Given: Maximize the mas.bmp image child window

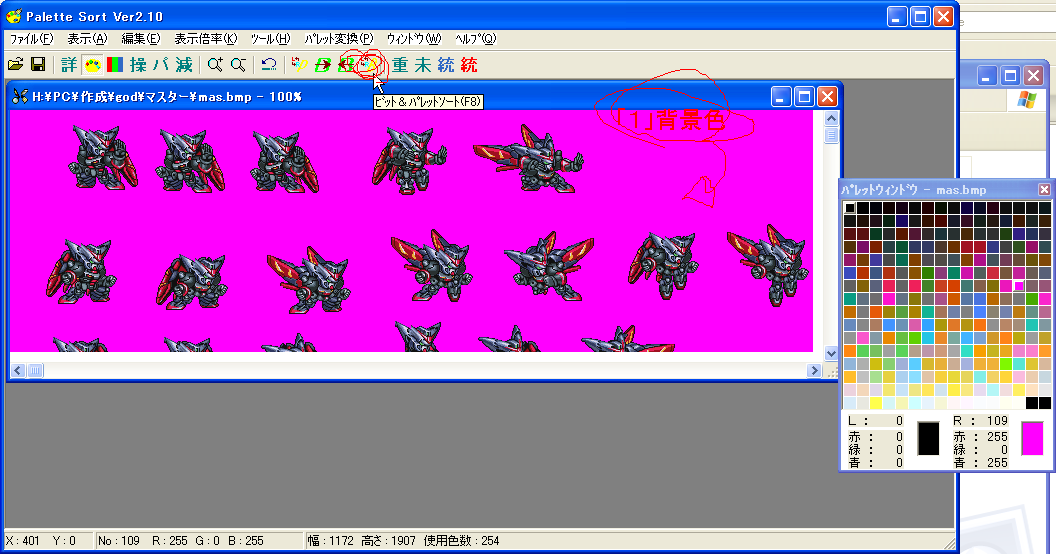Looking at the screenshot, I should pos(804,97).
